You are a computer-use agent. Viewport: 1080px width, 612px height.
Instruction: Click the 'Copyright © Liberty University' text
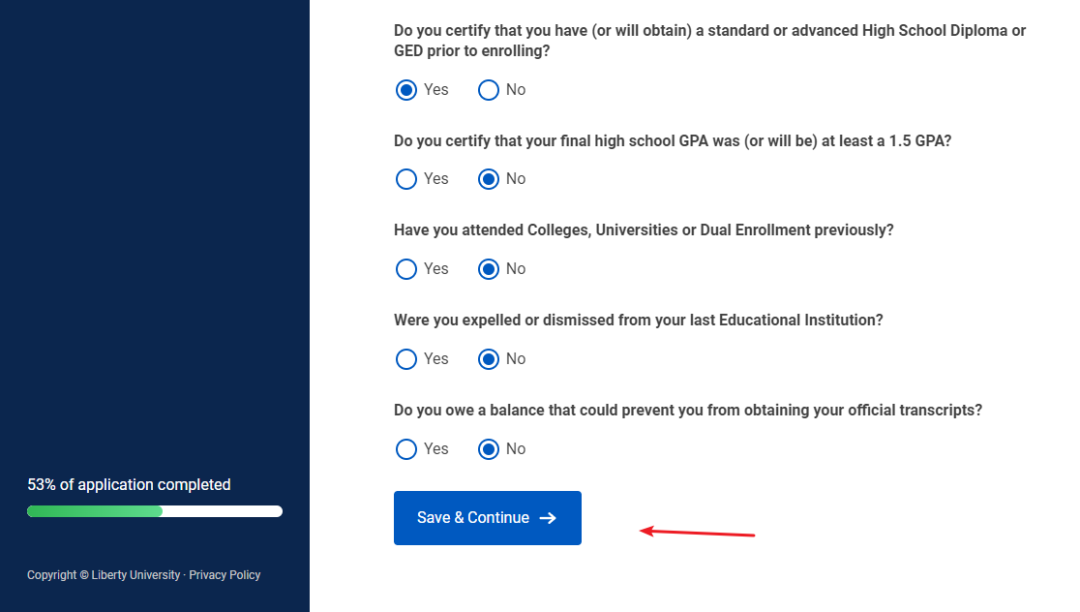point(103,575)
